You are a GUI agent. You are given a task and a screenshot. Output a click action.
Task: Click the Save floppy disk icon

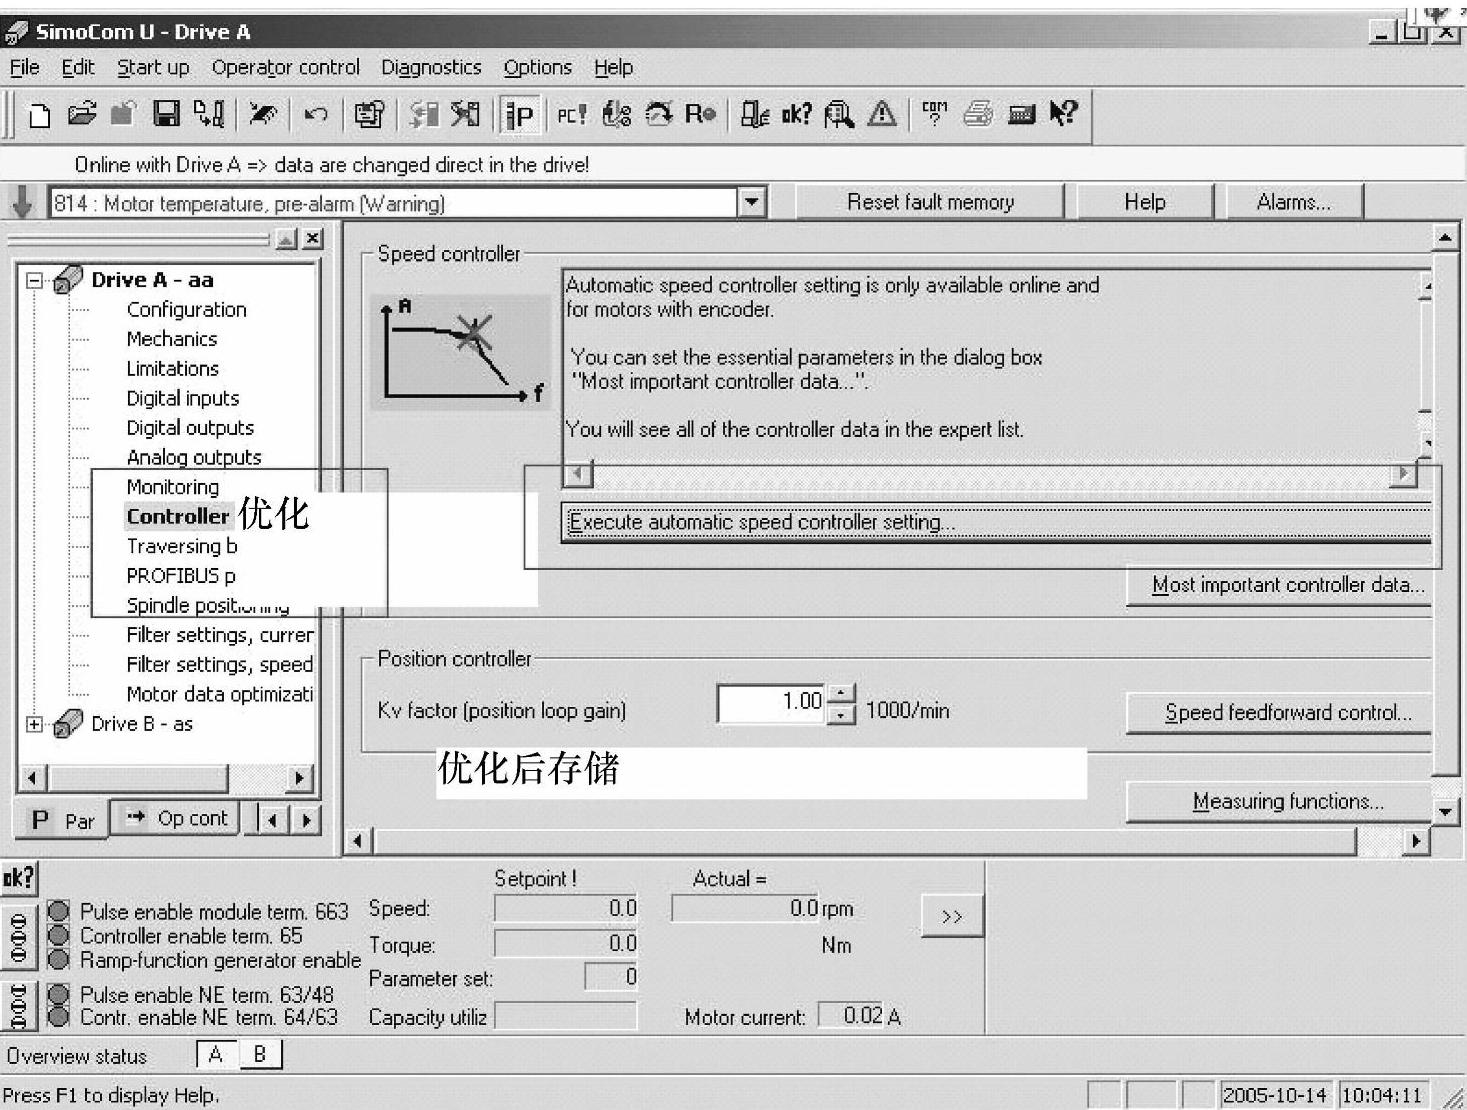click(166, 115)
